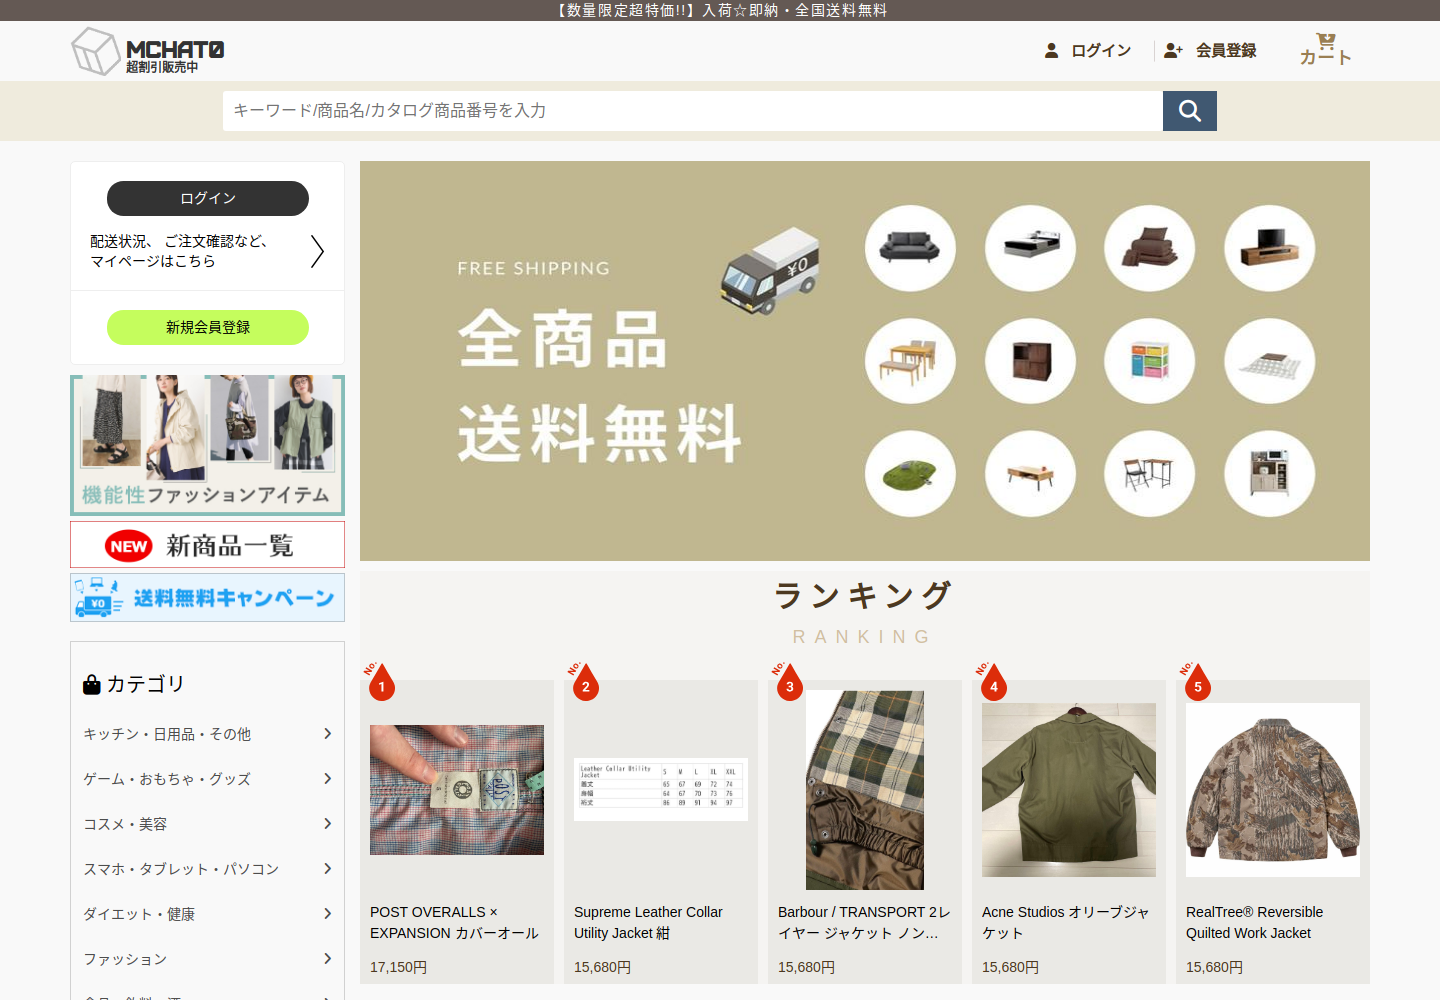Select the desk and chair circle

point(1149,474)
